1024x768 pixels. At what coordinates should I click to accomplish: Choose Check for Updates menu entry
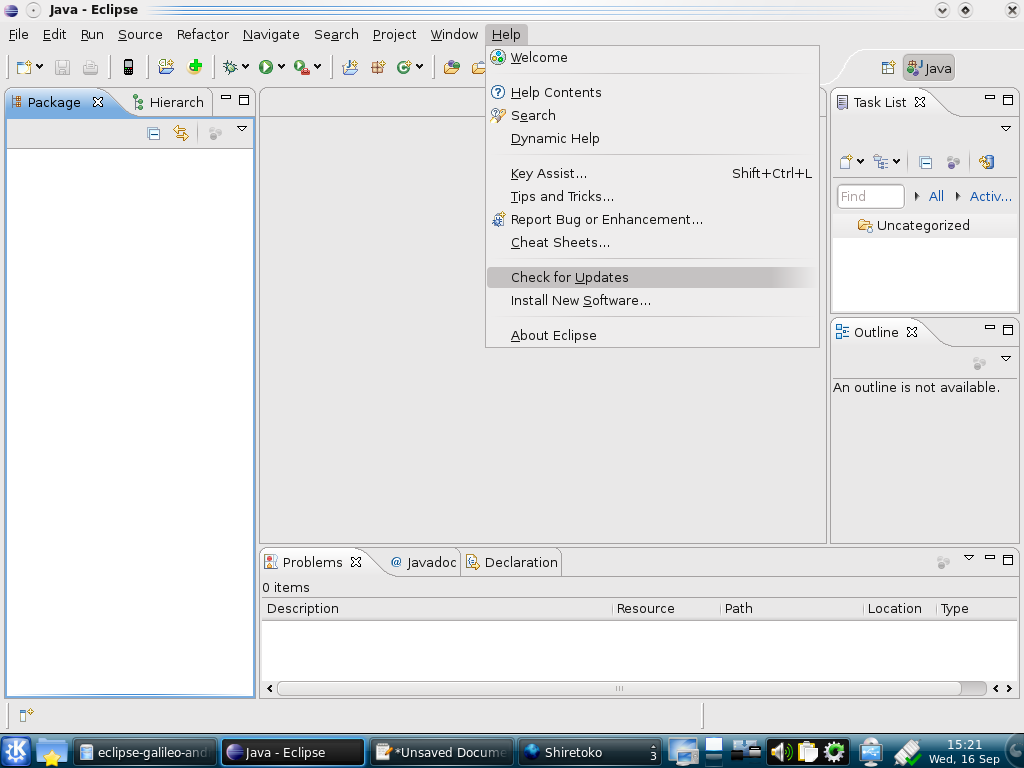[x=652, y=278]
